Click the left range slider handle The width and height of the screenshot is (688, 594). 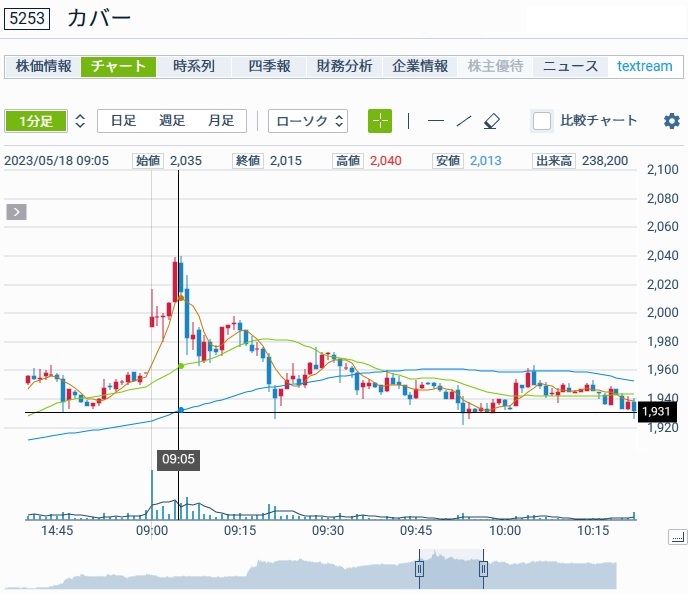click(x=420, y=569)
